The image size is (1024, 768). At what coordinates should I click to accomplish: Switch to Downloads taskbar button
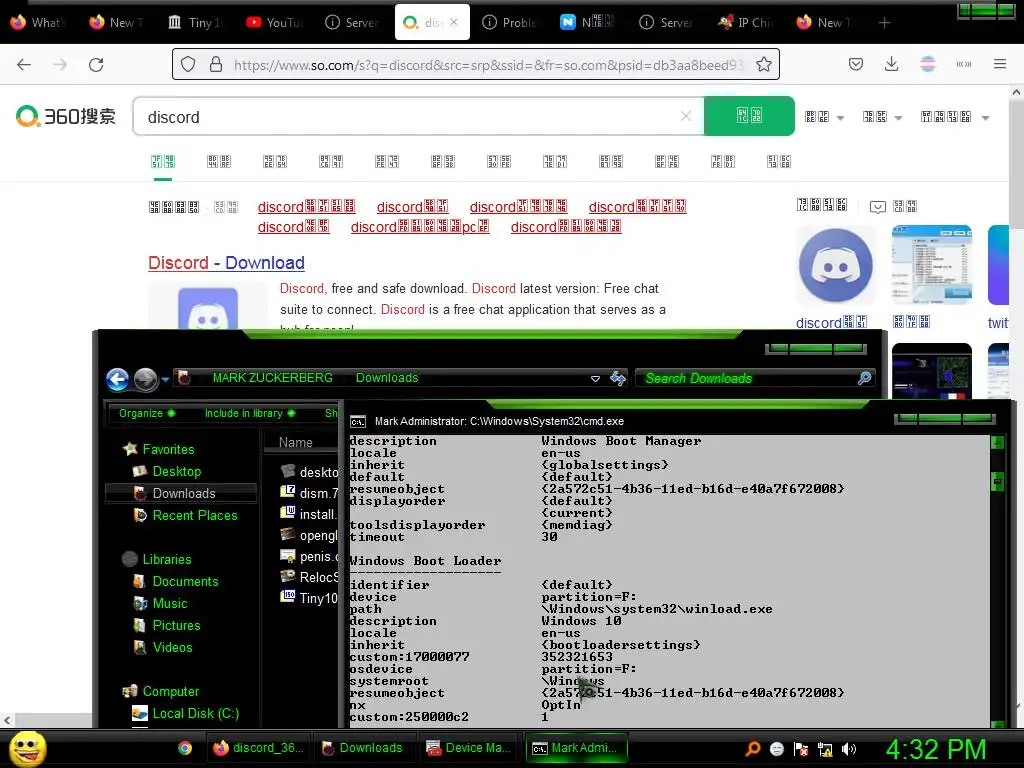pos(364,748)
